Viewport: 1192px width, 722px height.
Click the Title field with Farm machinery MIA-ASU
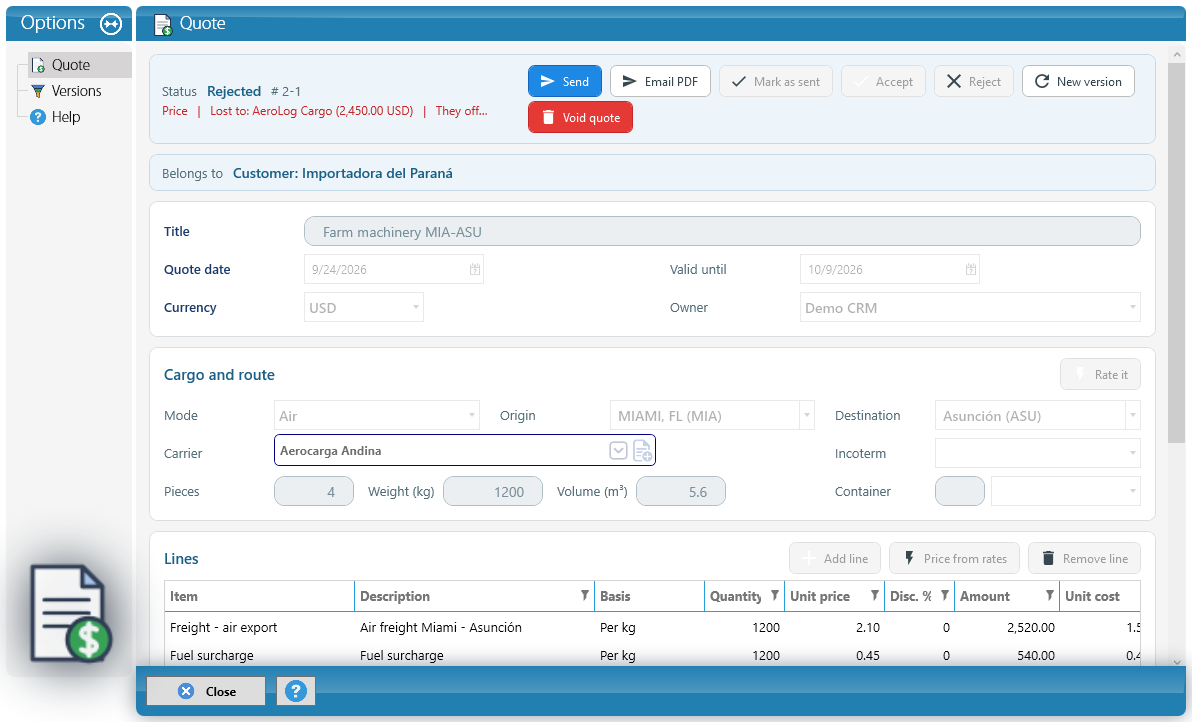pyautogui.click(x=722, y=232)
